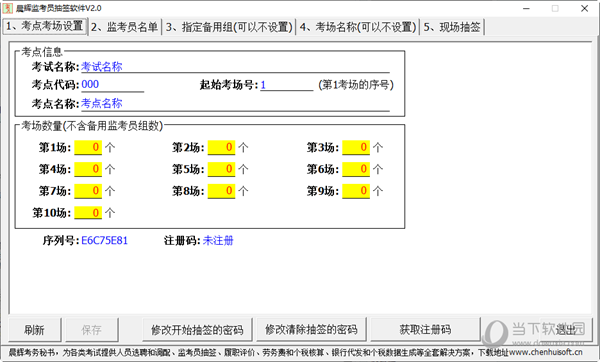Click the 注册码 label

click(182, 240)
